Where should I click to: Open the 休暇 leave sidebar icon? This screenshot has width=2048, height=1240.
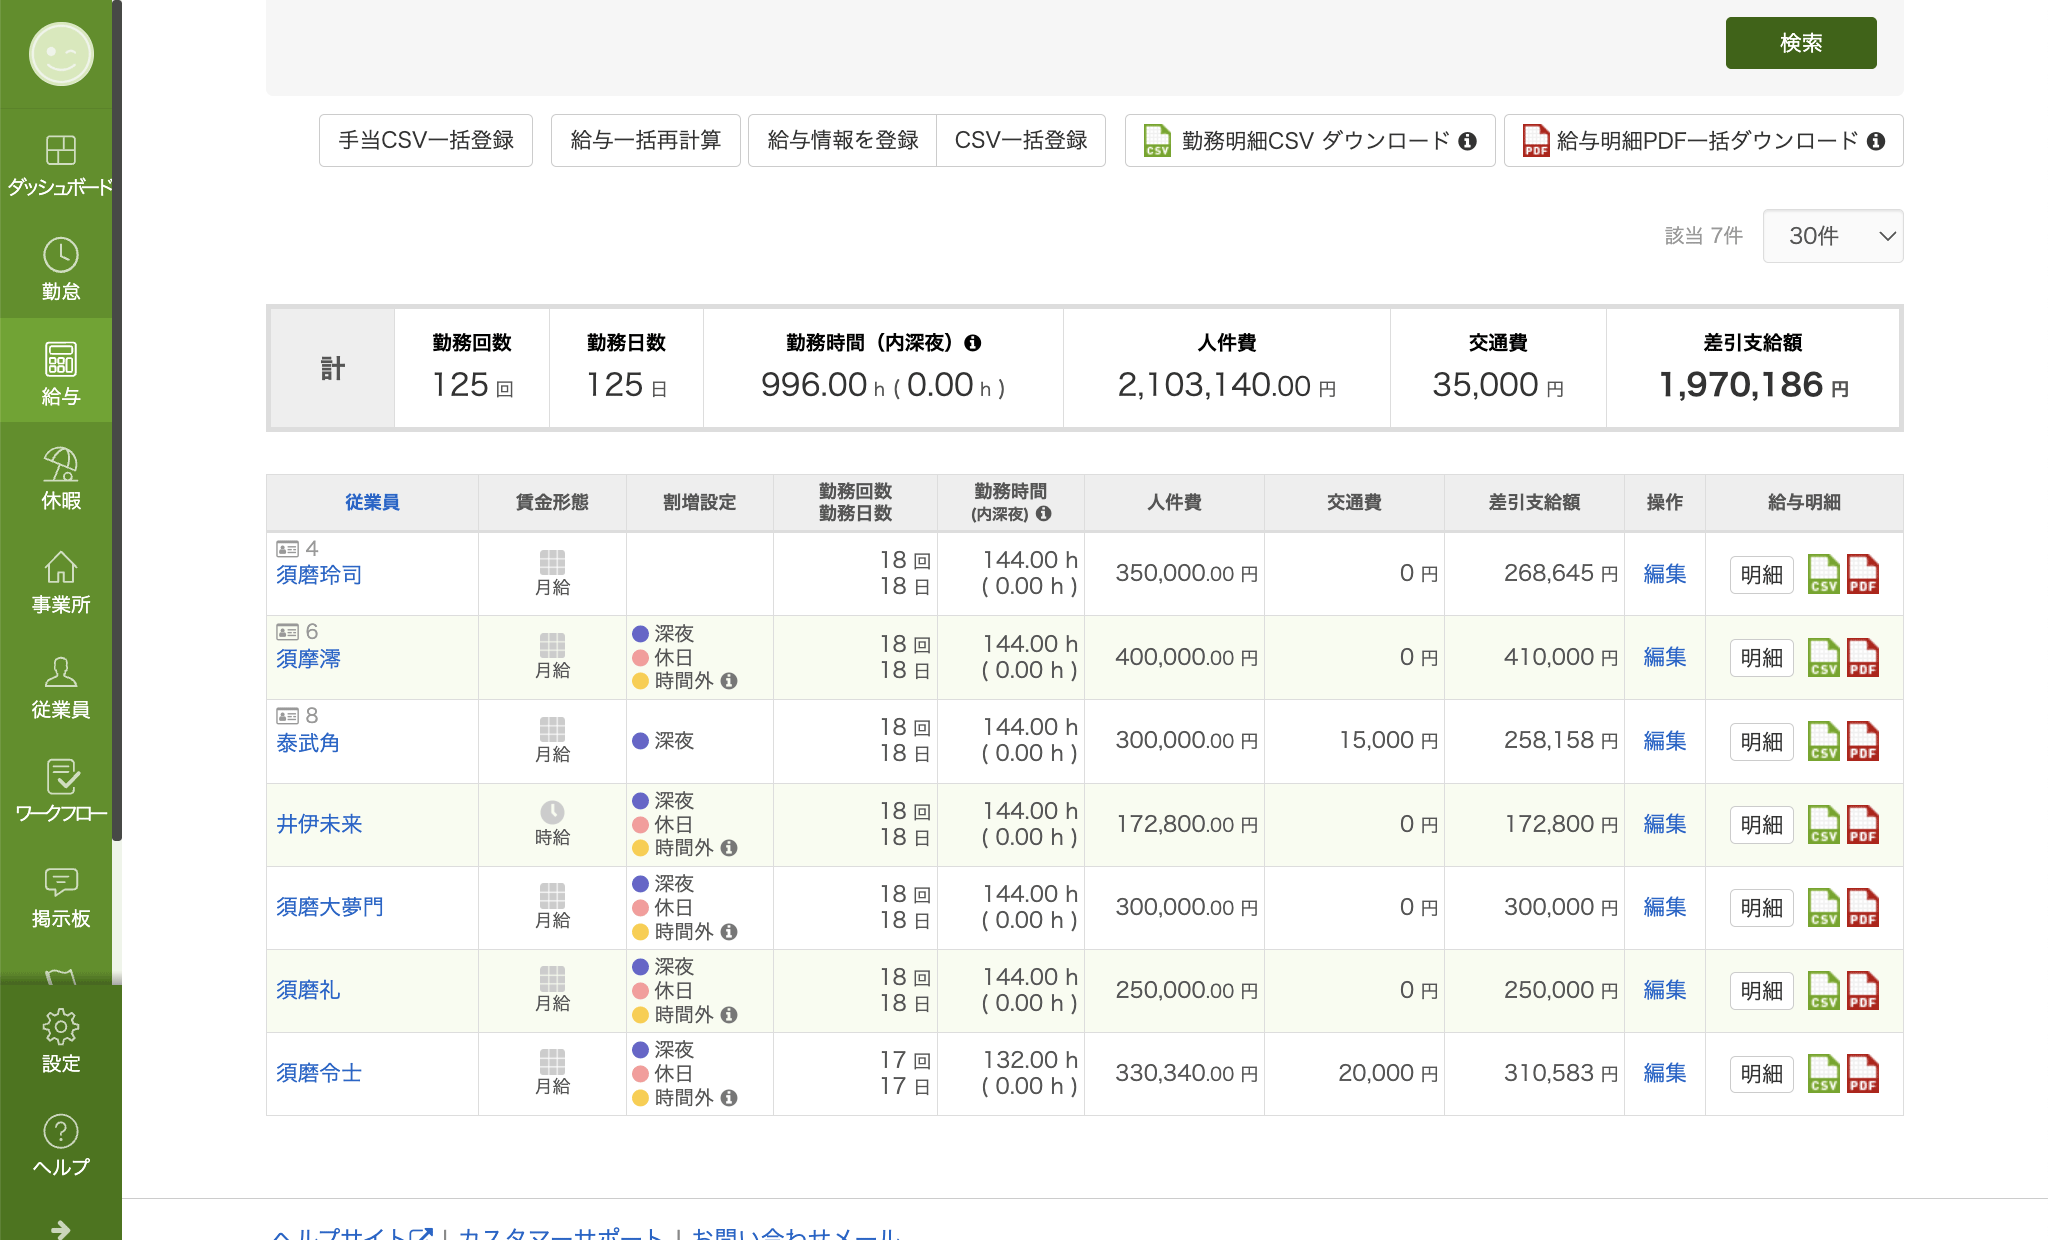[61, 478]
